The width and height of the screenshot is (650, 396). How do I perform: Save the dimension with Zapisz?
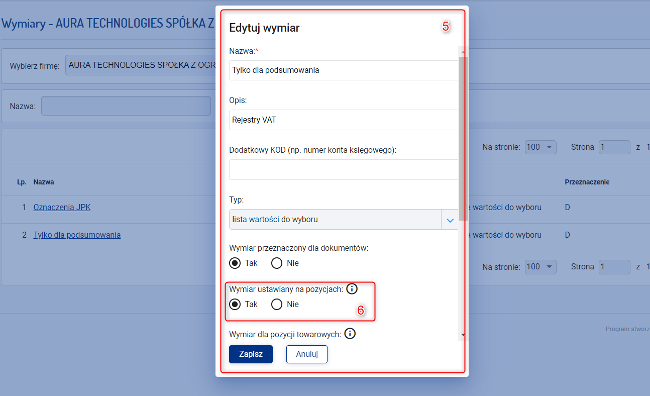coord(251,354)
